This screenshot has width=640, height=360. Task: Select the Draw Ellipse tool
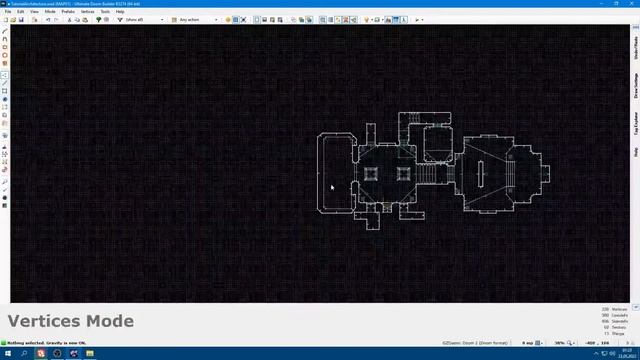5,56
